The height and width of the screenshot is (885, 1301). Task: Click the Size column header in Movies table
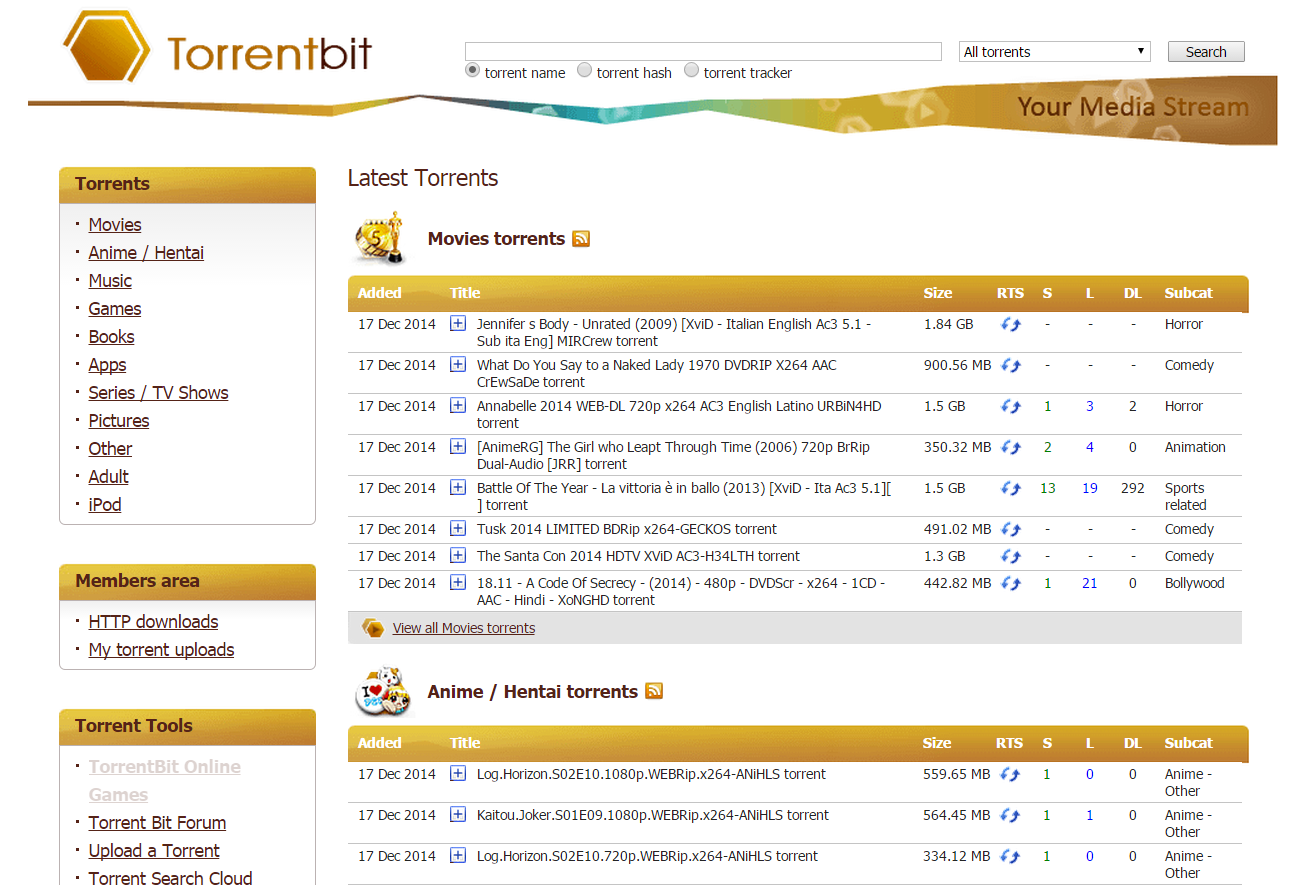pyautogui.click(x=937, y=293)
